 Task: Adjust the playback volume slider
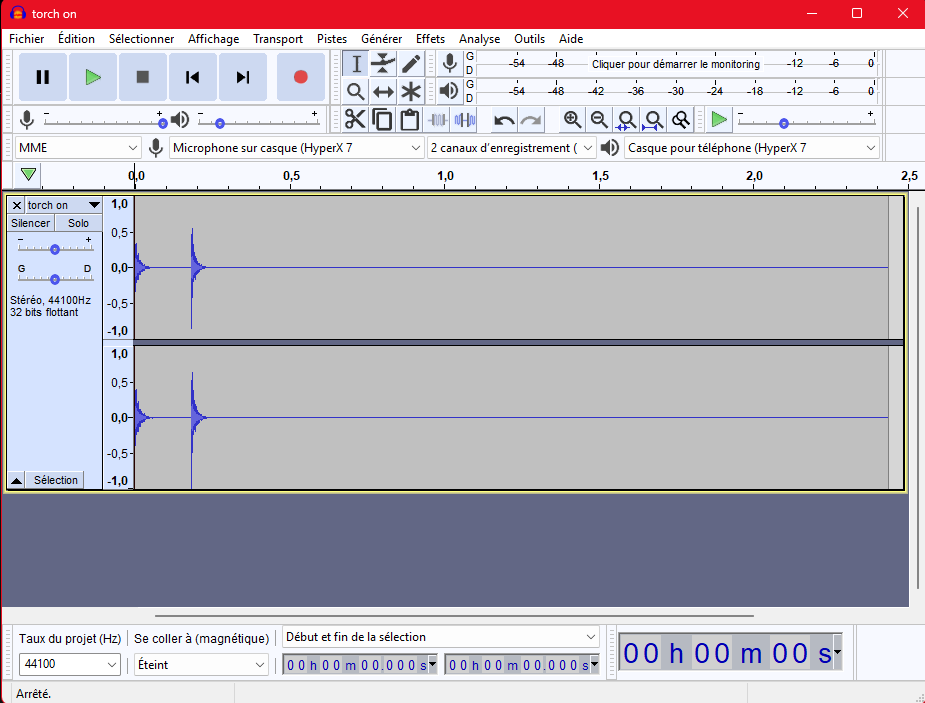point(258,122)
